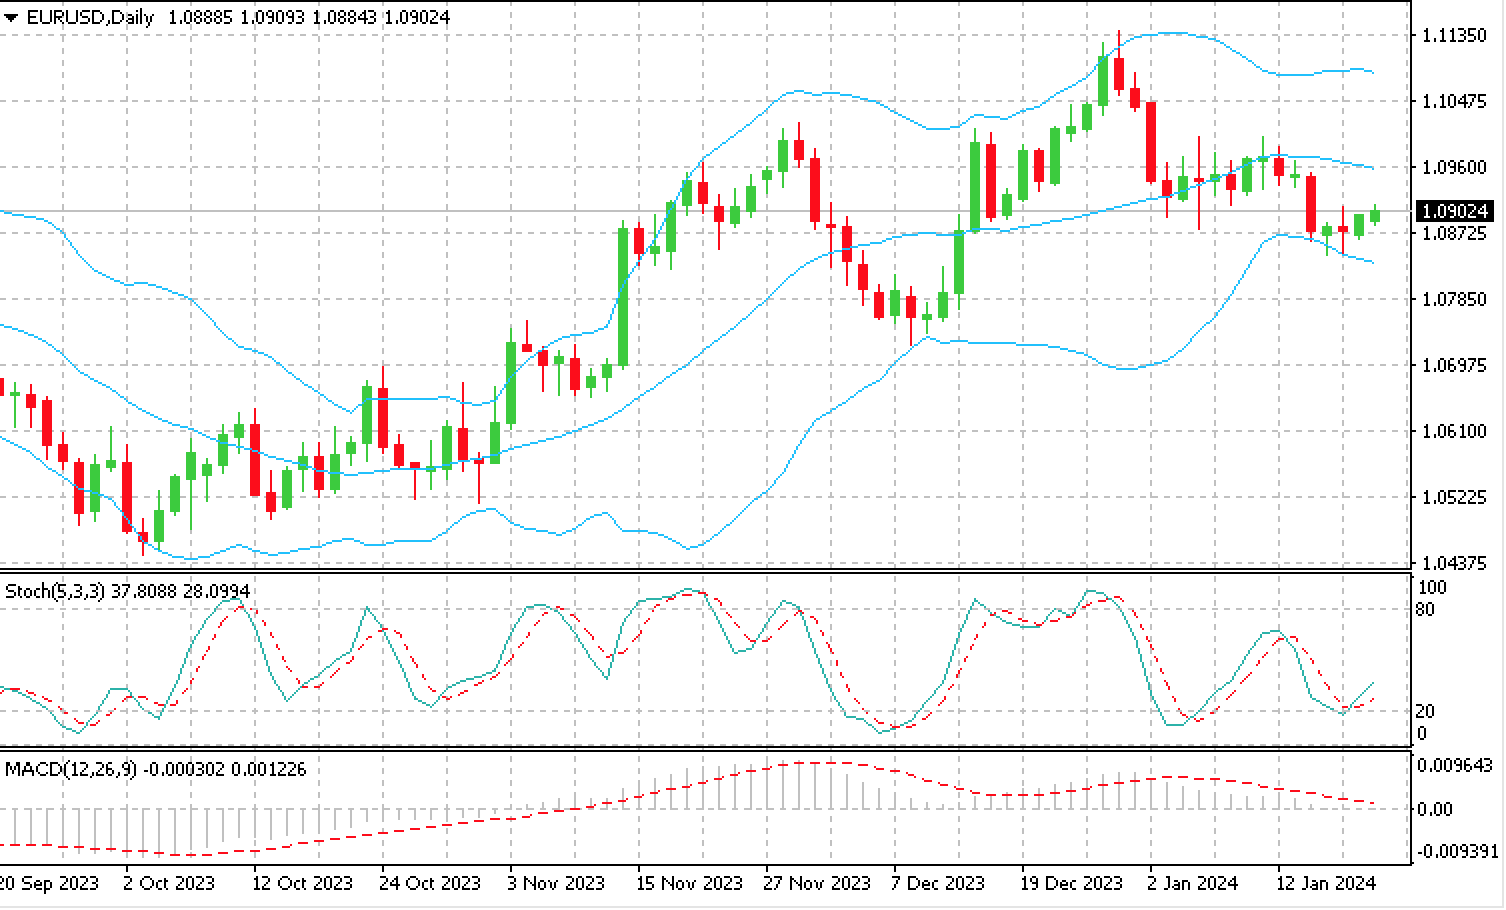Click the 1.11350 price axis label

[x=1453, y=36]
